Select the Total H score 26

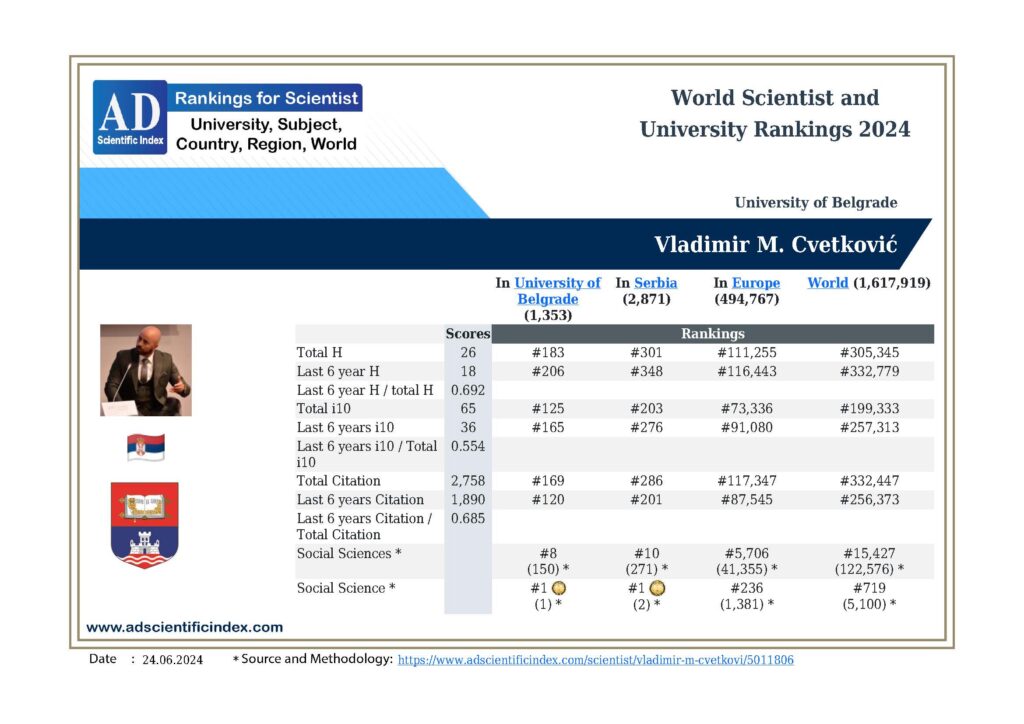click(468, 353)
